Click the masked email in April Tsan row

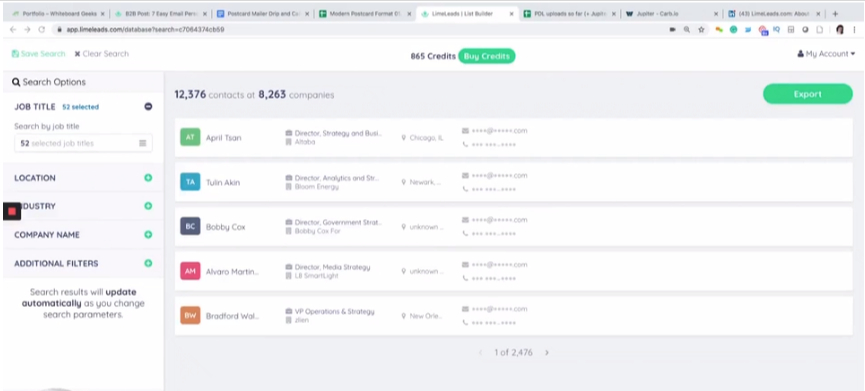[x=499, y=131]
